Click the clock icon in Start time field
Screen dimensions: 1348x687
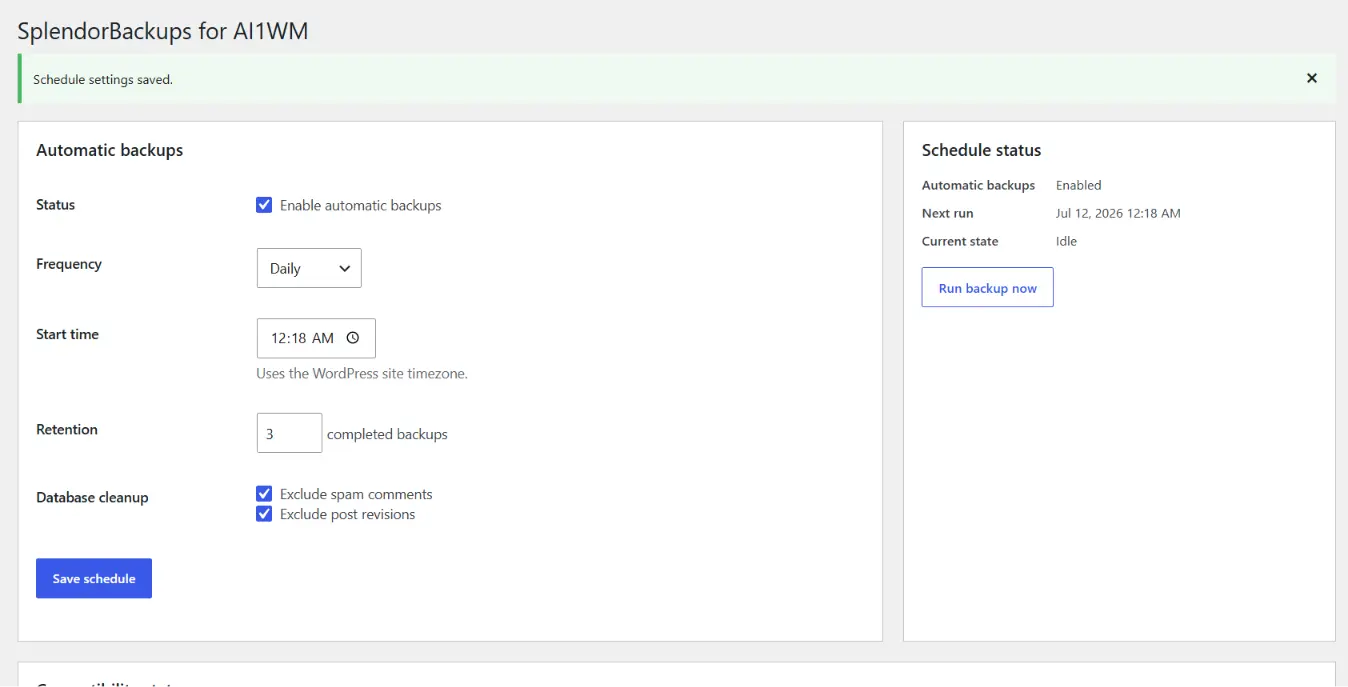pyautogui.click(x=352, y=338)
